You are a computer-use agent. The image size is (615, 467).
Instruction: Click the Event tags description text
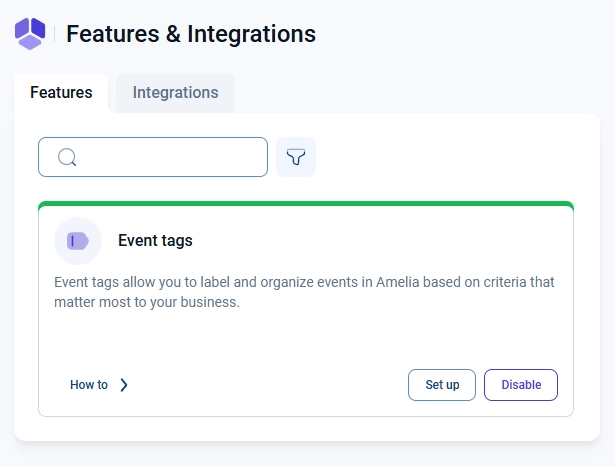pos(304,292)
